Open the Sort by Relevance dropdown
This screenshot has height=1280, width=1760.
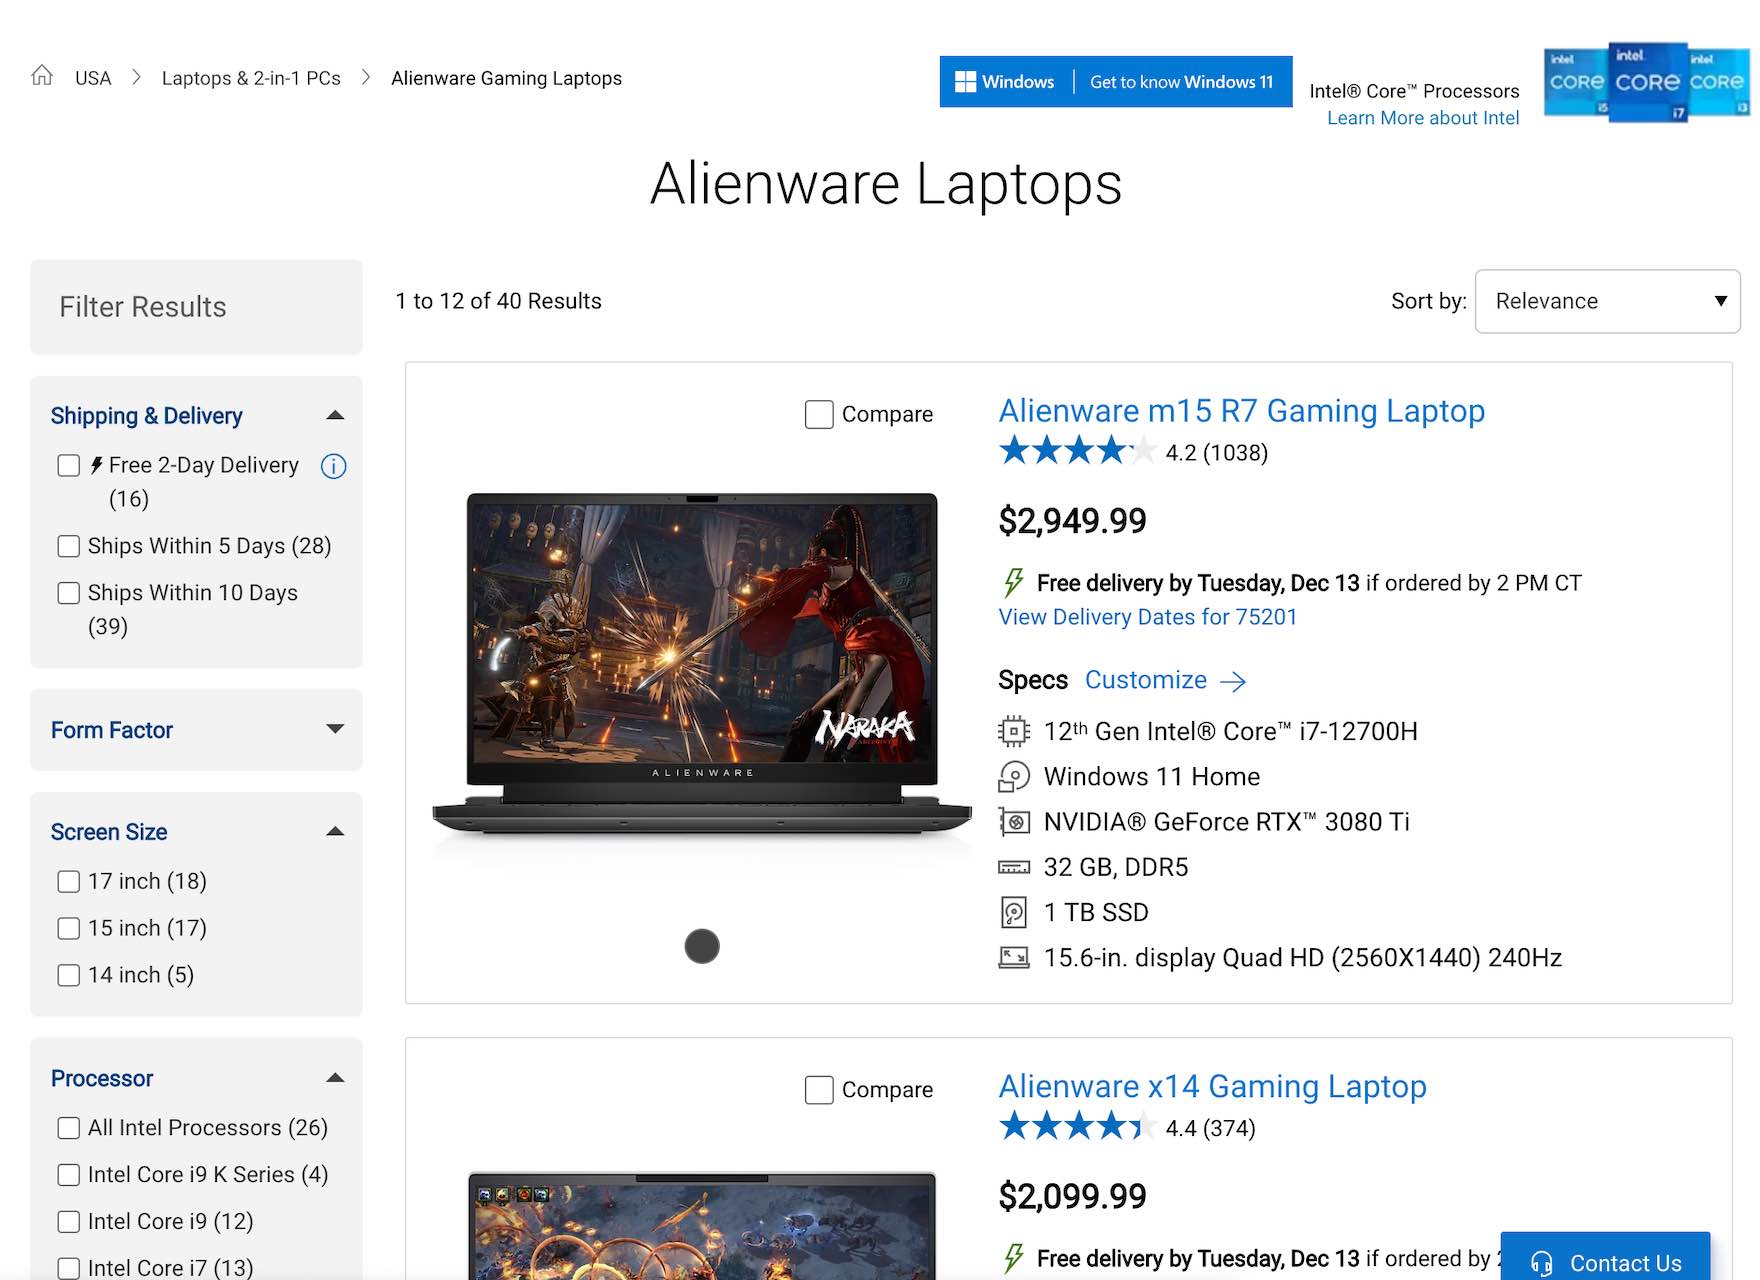pyautogui.click(x=1606, y=301)
